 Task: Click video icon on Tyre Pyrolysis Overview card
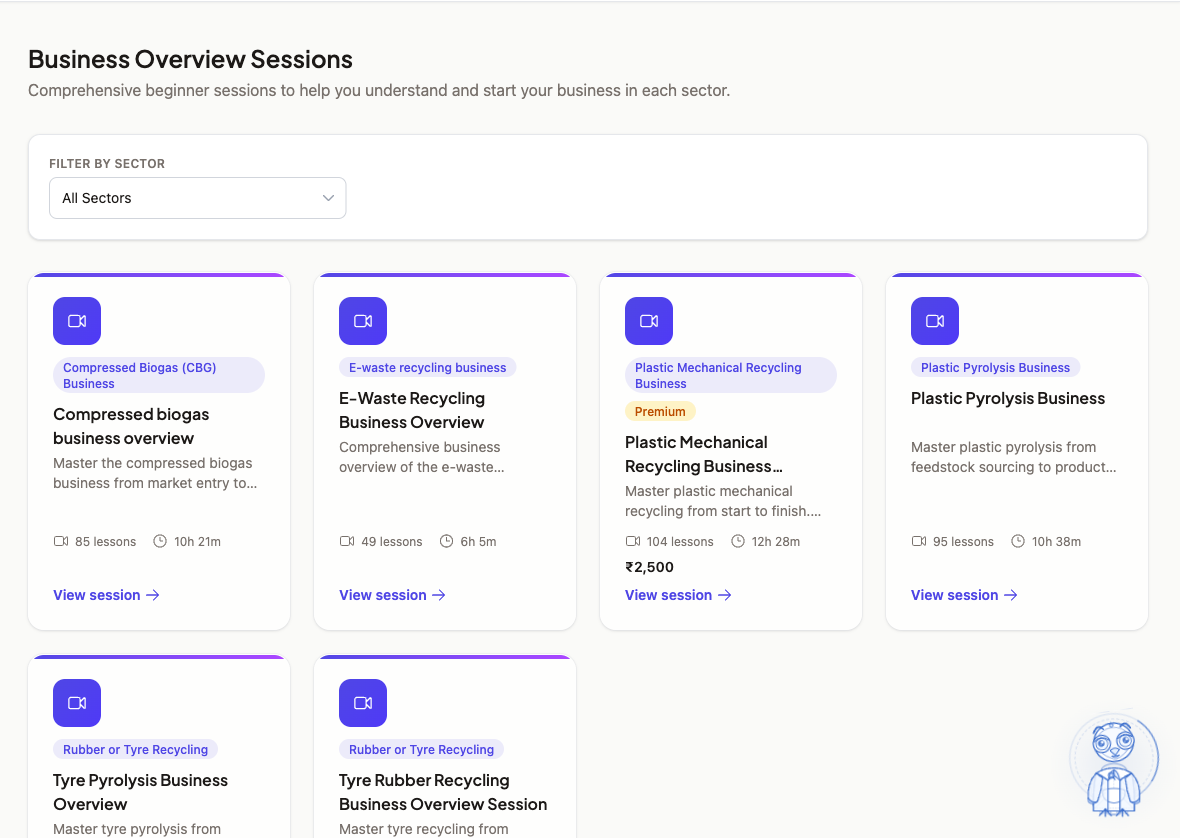[77, 703]
